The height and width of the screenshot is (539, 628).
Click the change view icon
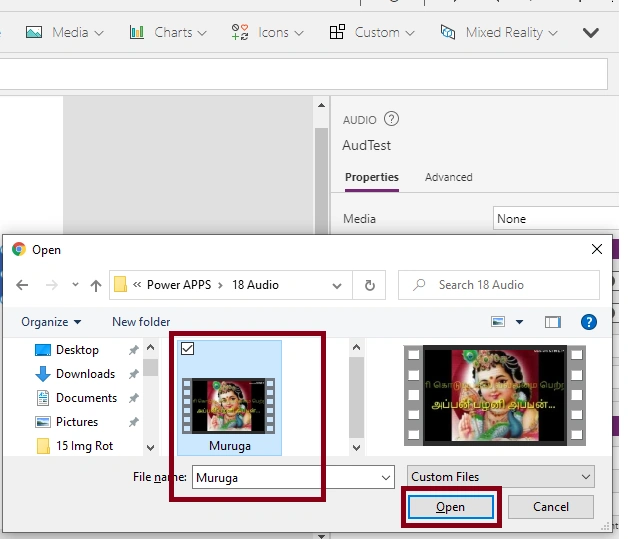498,322
